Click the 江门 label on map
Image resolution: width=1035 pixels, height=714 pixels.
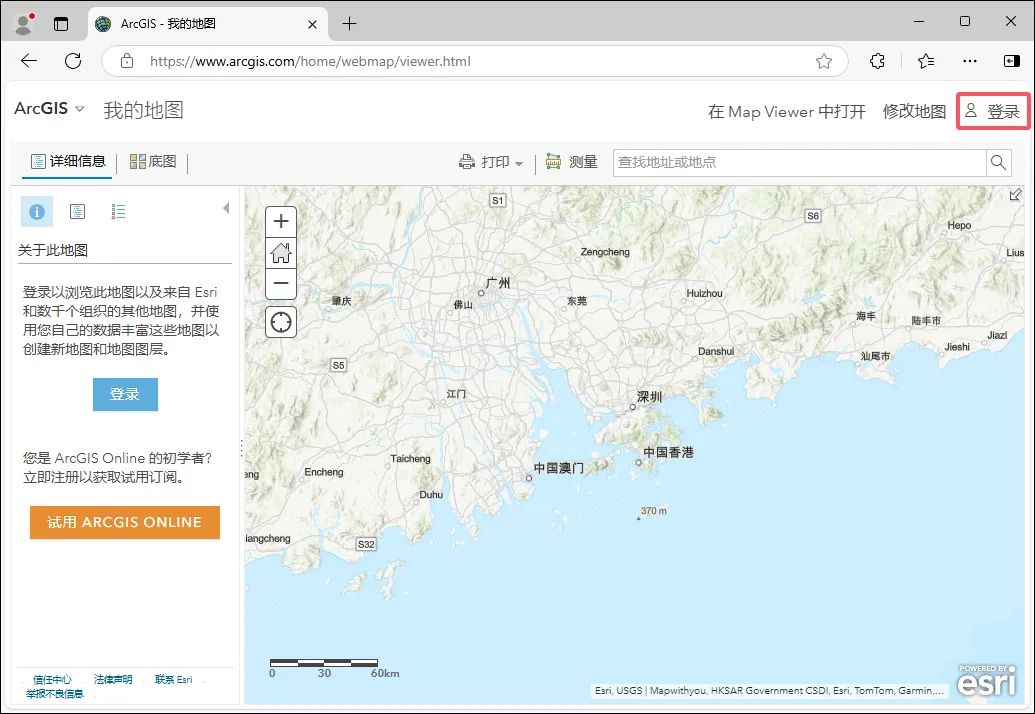[x=456, y=394]
